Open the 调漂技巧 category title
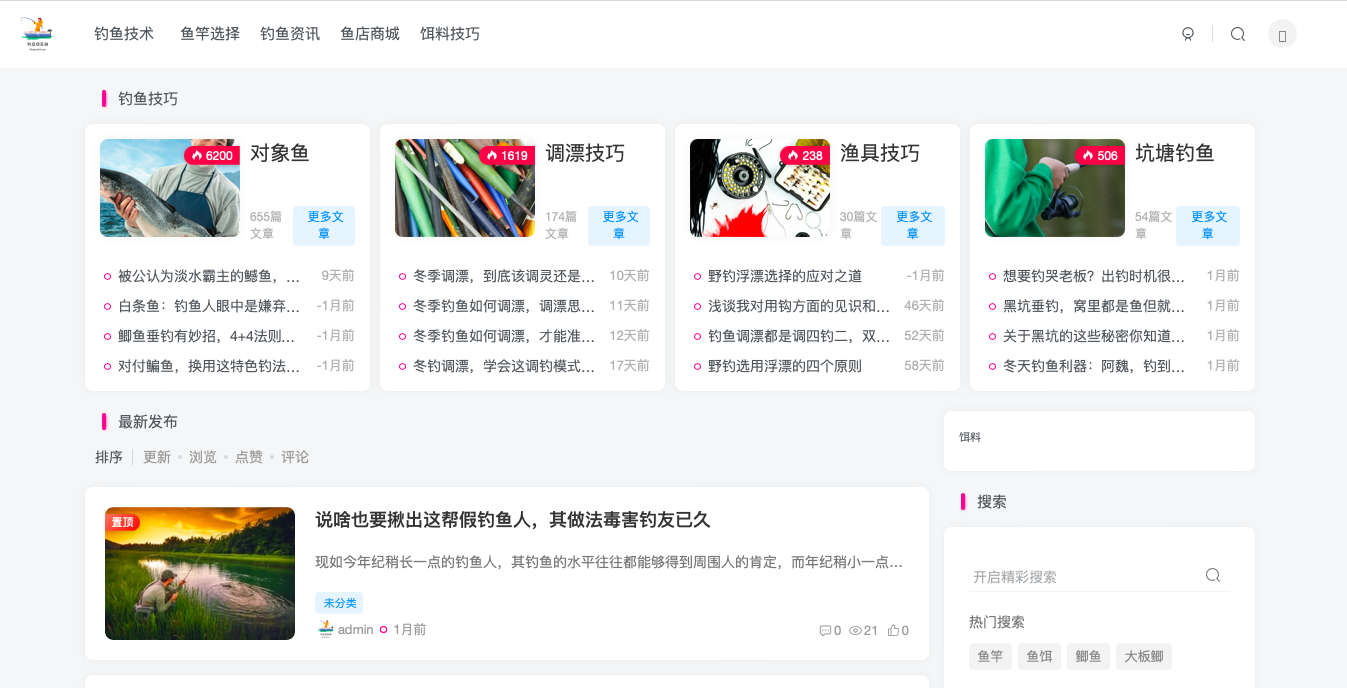1347x688 pixels. [585, 153]
